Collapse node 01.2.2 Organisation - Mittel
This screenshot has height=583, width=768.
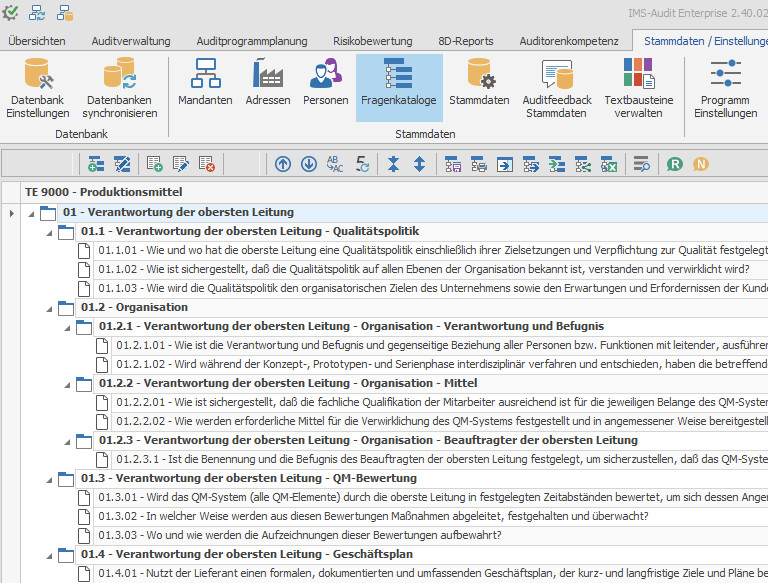pyautogui.click(x=68, y=385)
